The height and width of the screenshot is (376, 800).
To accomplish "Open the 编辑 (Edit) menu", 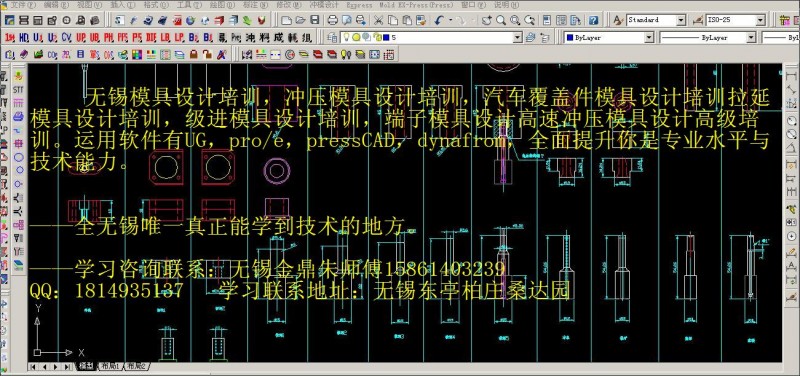I will tap(56, 5).
